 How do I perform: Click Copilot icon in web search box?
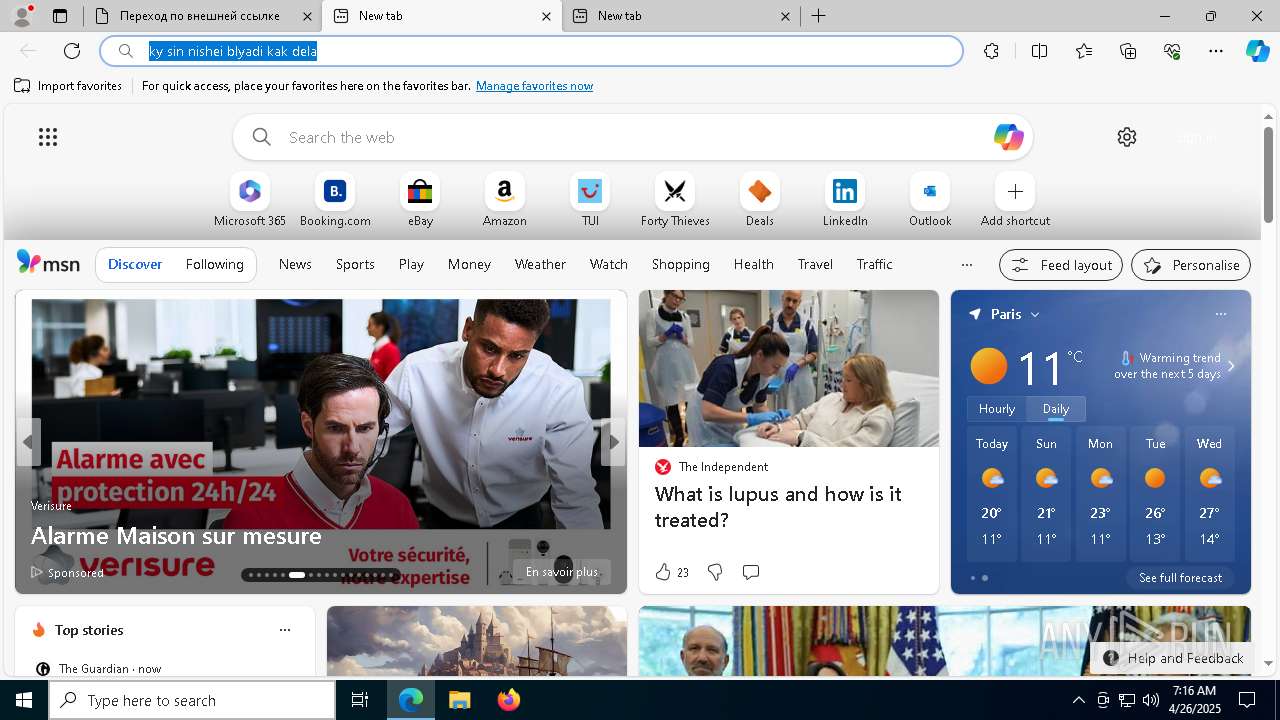pyautogui.click(x=1008, y=137)
